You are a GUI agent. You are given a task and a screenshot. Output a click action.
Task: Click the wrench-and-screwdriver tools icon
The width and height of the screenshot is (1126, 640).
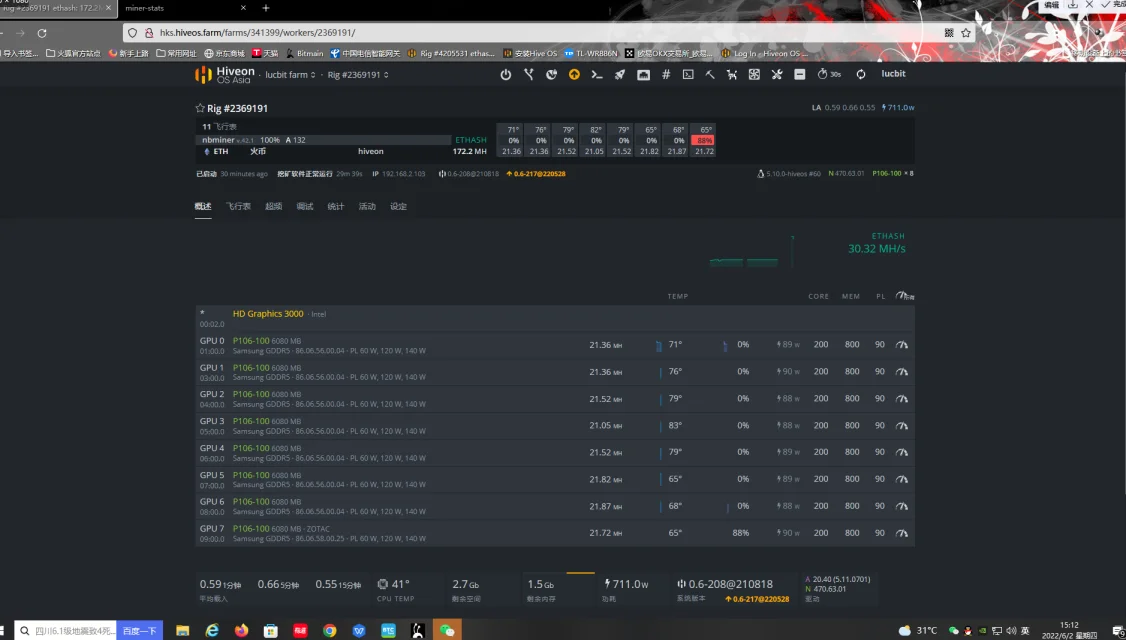pos(777,75)
